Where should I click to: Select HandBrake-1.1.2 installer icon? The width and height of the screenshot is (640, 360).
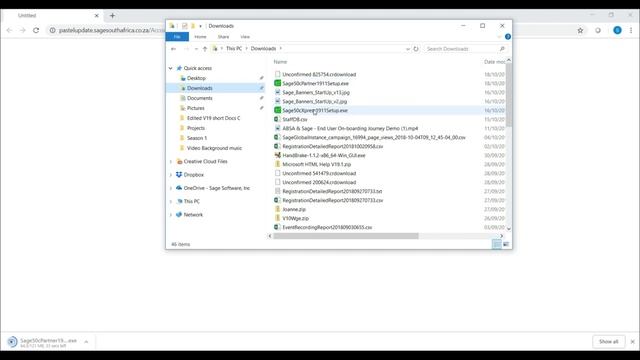pos(278,155)
